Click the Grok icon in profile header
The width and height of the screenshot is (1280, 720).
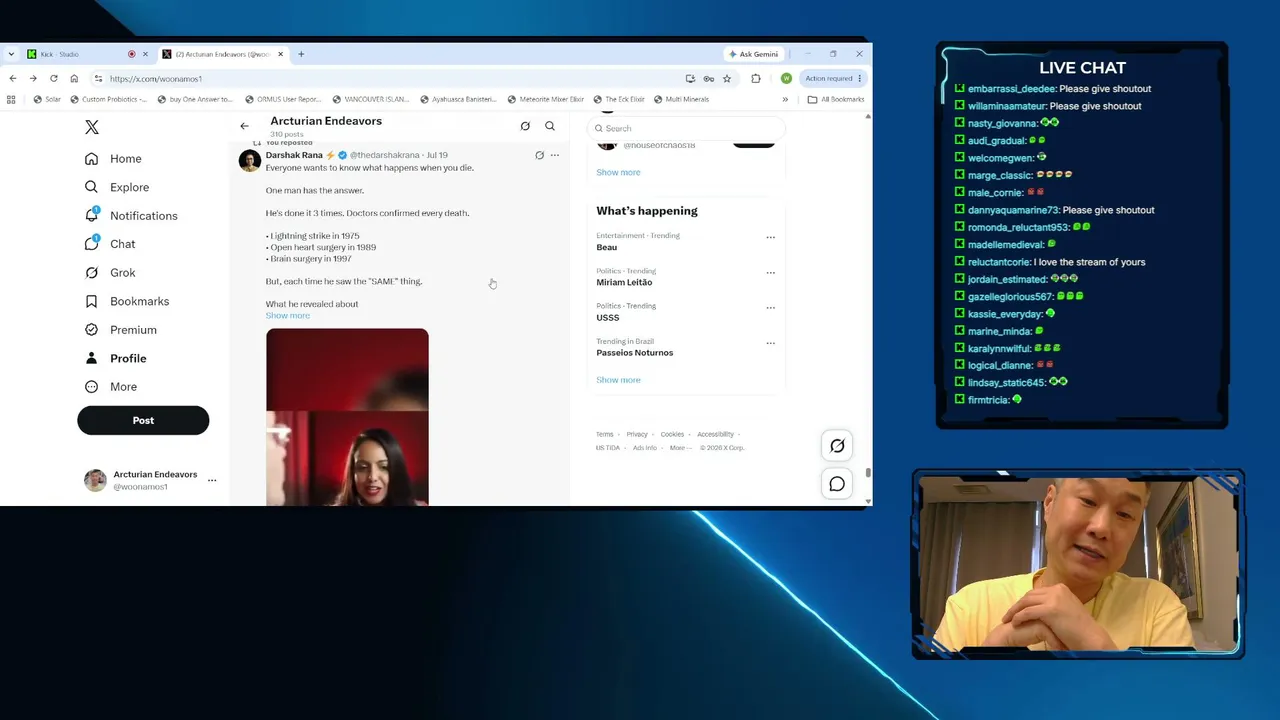[525, 126]
